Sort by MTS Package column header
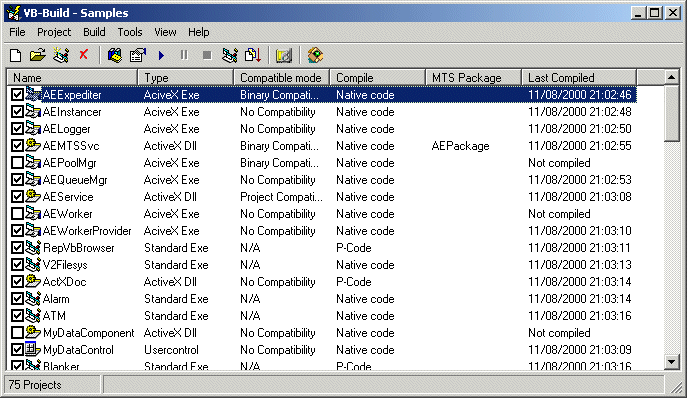 pos(473,78)
